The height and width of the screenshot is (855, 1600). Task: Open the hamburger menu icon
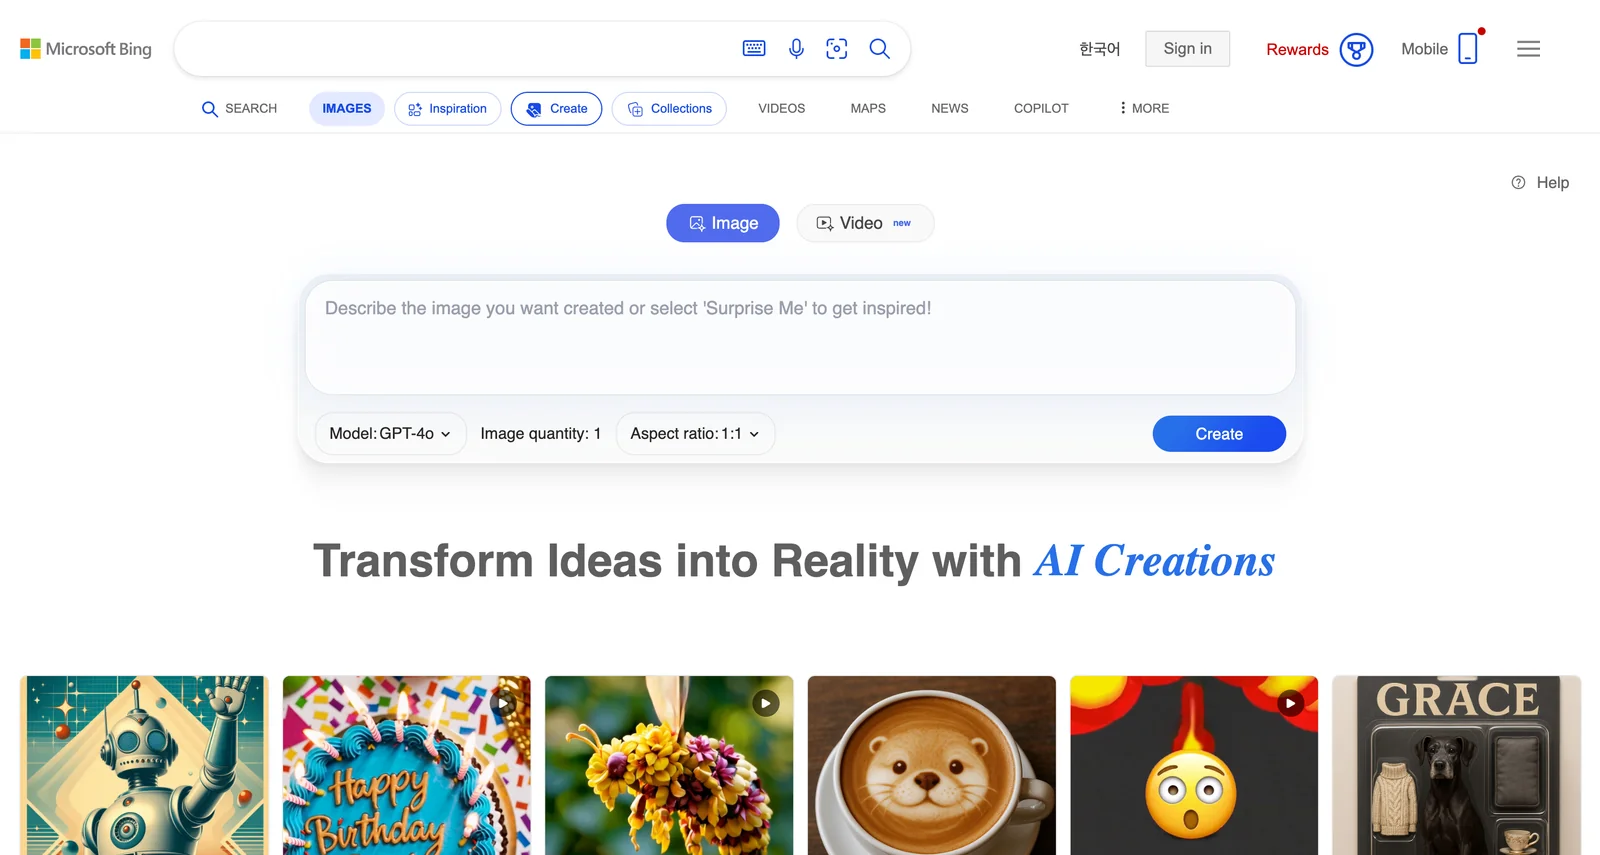click(x=1528, y=49)
